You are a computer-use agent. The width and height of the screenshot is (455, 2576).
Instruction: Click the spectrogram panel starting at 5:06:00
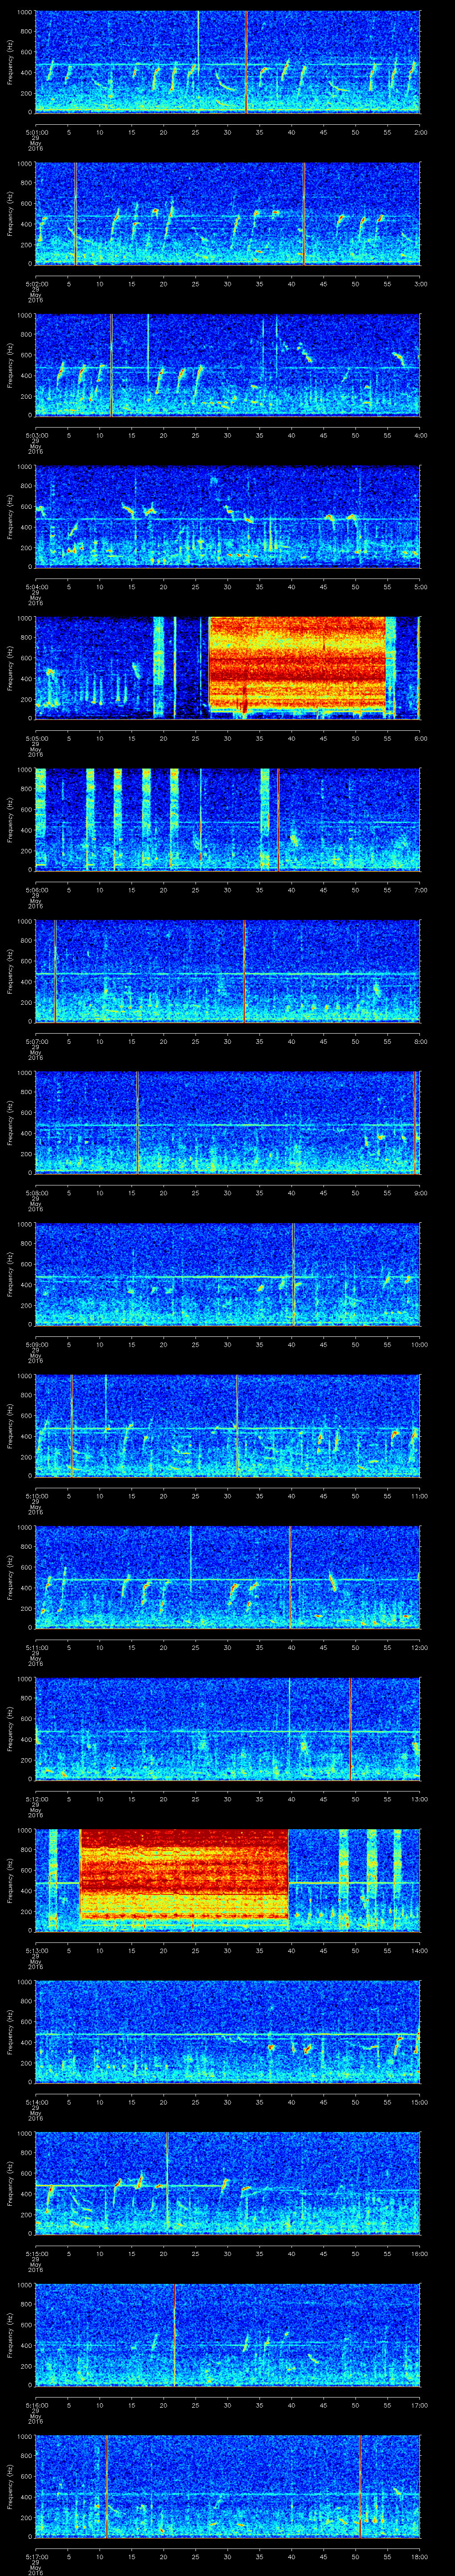coord(228,821)
